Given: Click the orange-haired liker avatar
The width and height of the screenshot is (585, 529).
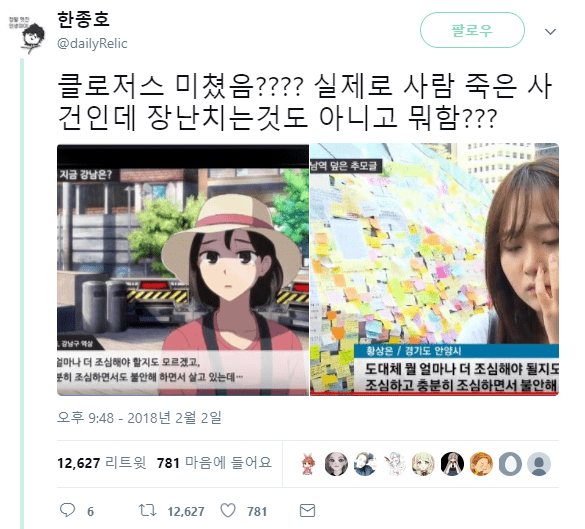Looking at the screenshot, I should pyautogui.click(x=481, y=464).
